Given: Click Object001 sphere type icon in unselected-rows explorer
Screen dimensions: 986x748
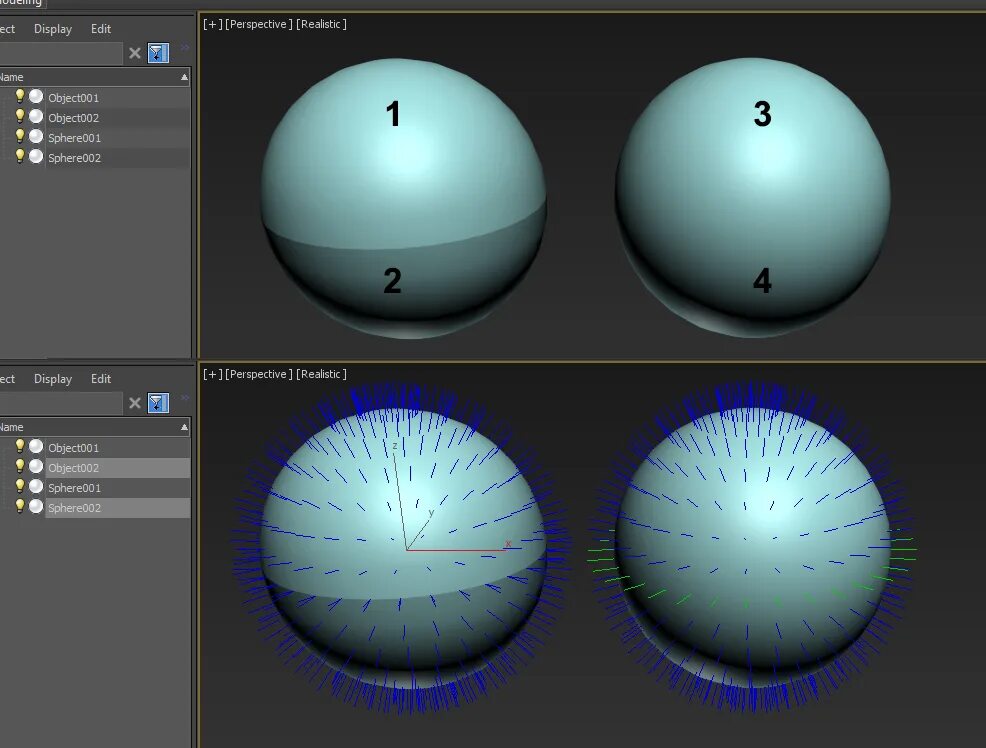Looking at the screenshot, I should click(36, 96).
